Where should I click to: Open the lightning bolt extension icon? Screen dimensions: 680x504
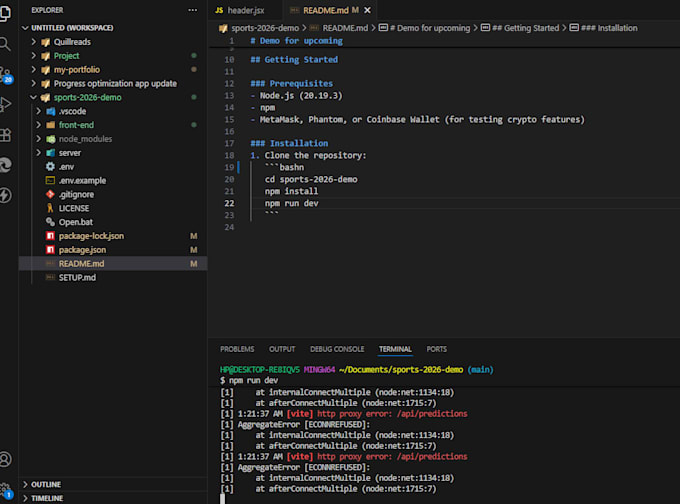5,195
